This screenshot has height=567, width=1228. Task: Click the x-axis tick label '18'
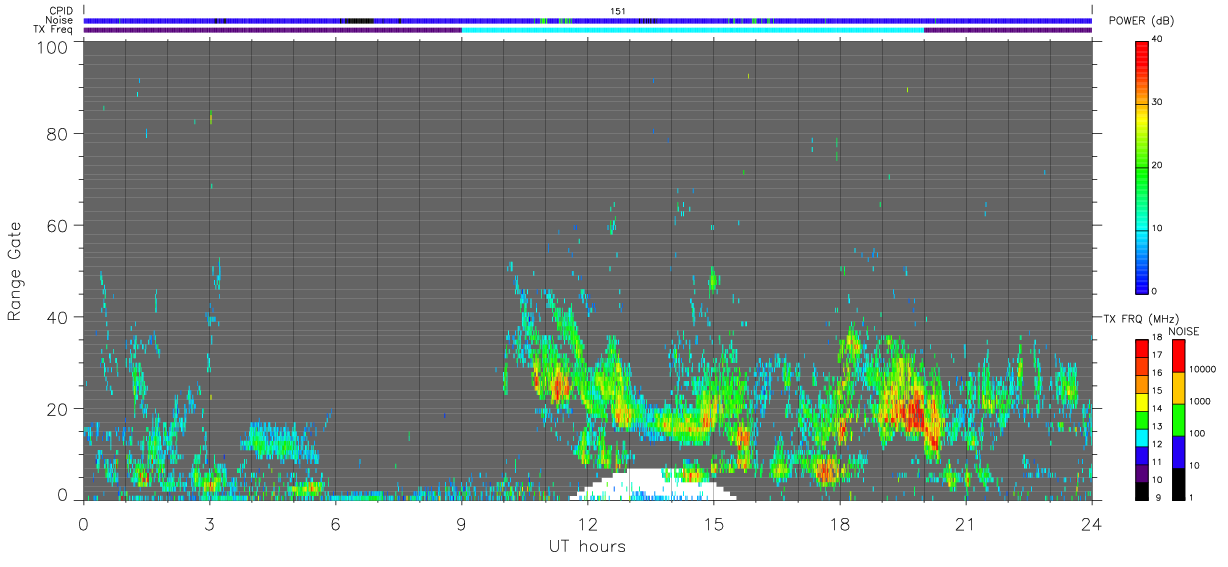pos(840,523)
